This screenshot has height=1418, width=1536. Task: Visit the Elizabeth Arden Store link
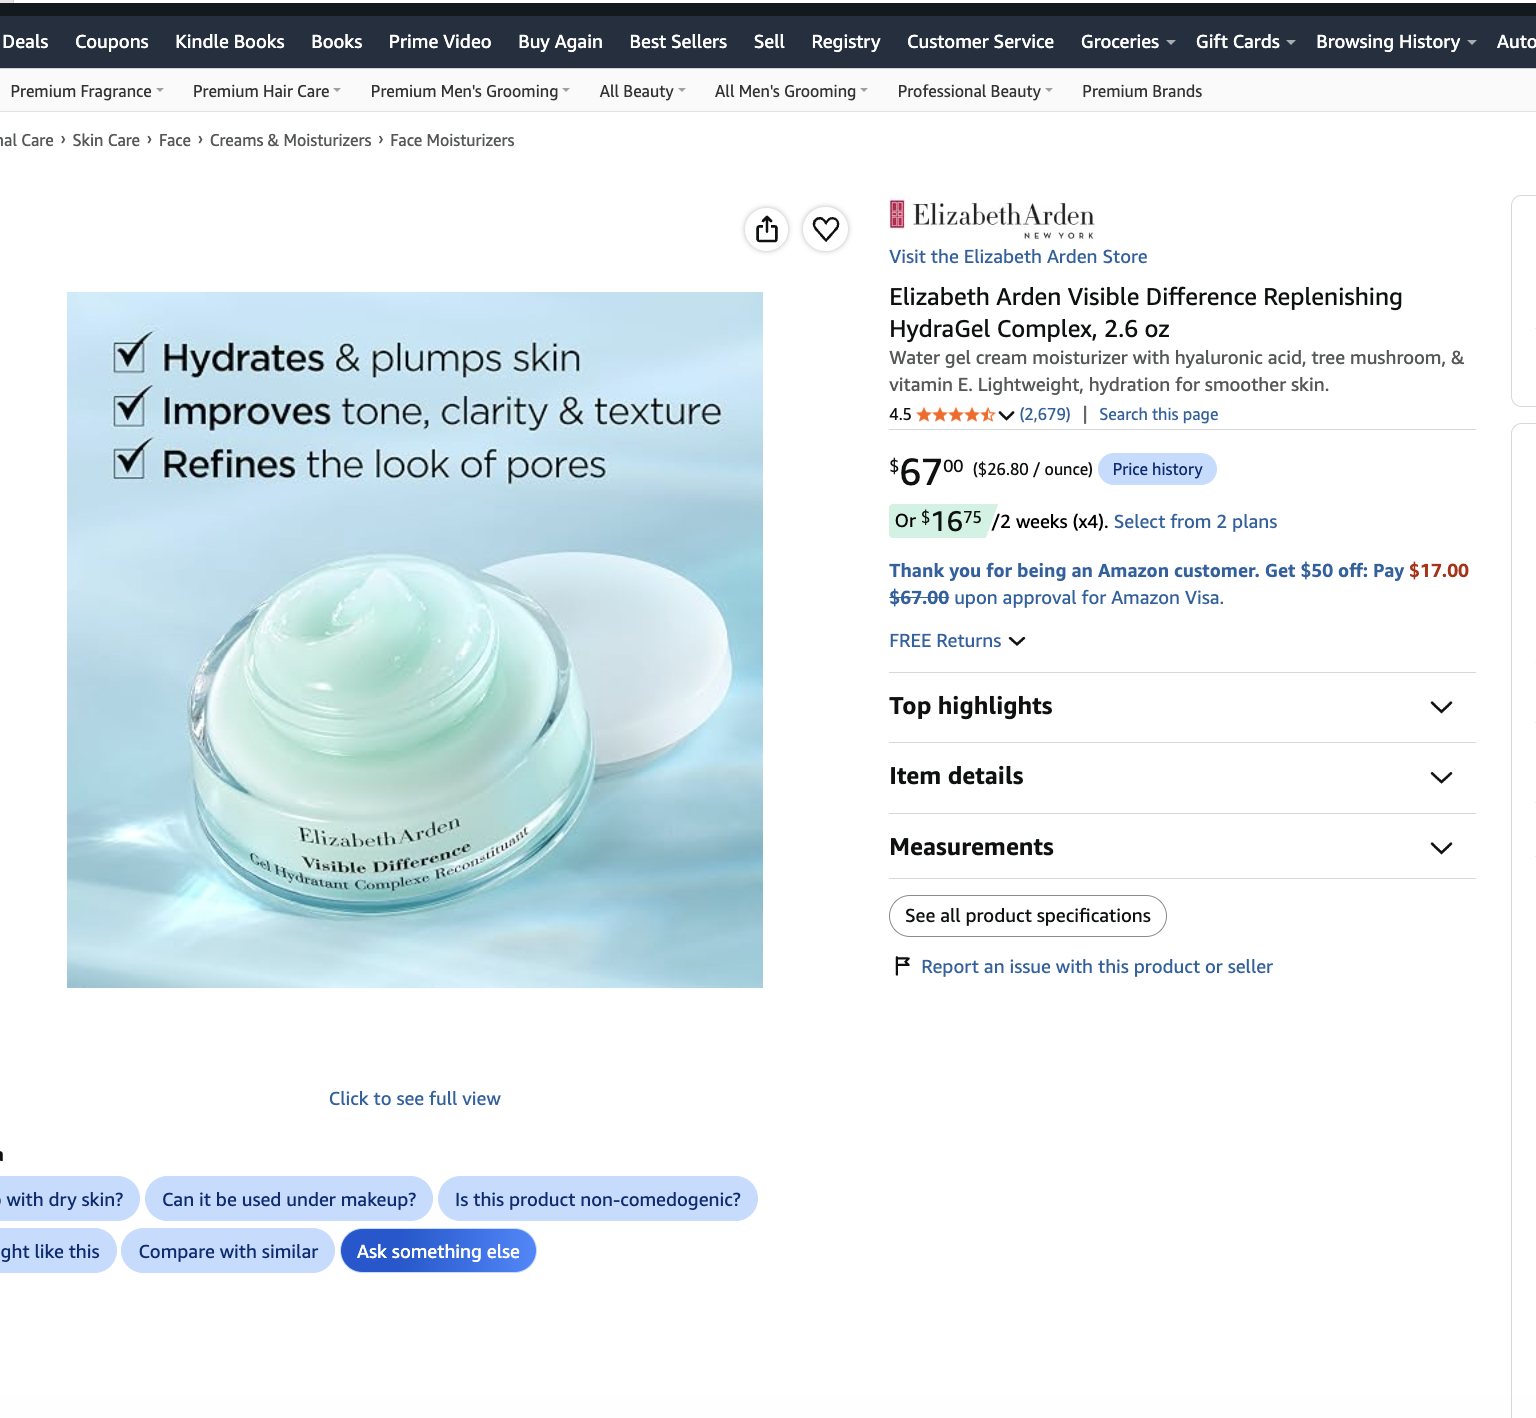coord(1018,257)
